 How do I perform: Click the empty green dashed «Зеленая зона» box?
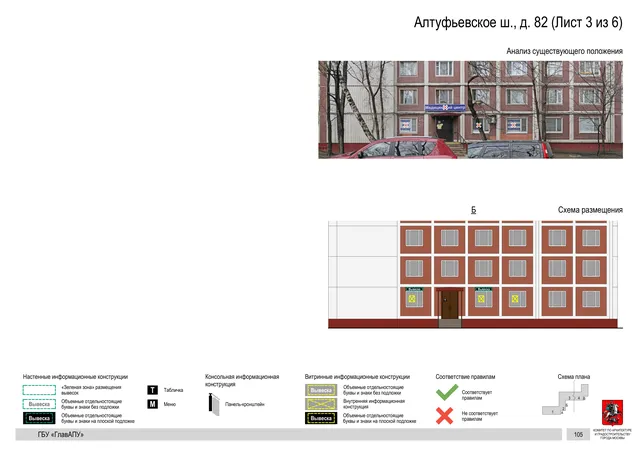pos(39,390)
